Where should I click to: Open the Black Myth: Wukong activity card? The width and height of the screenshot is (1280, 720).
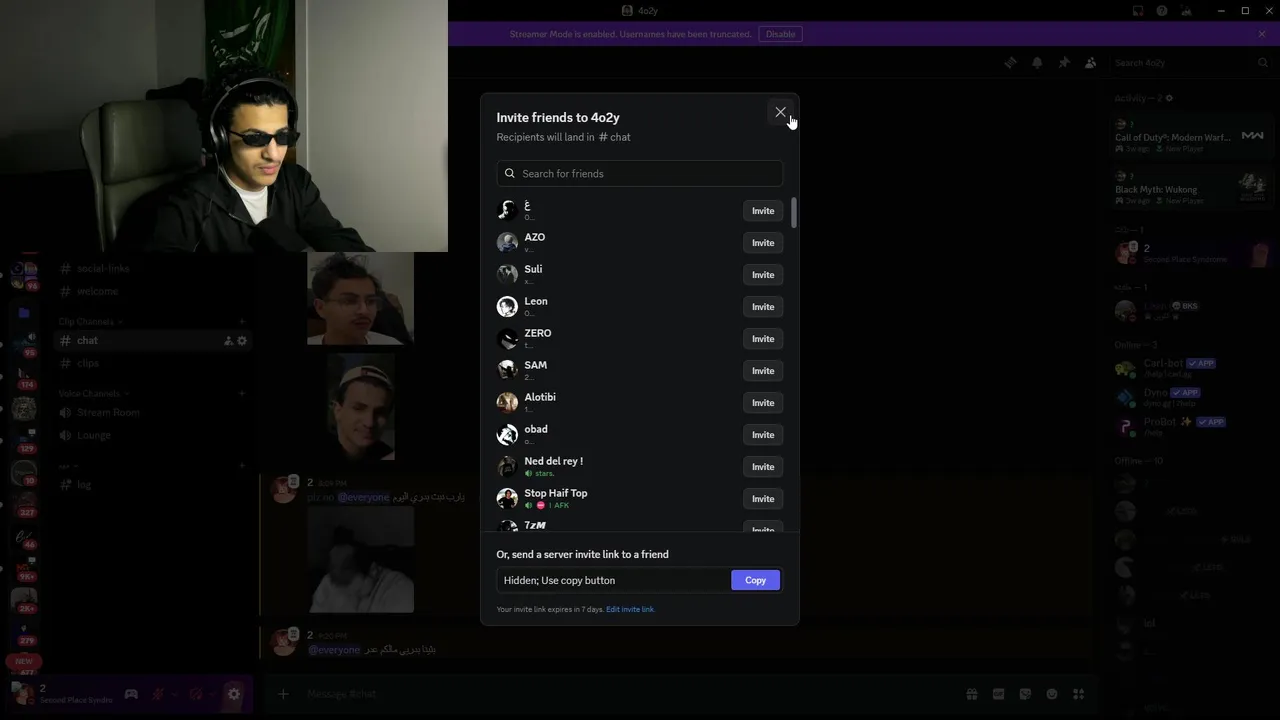[1191, 187]
